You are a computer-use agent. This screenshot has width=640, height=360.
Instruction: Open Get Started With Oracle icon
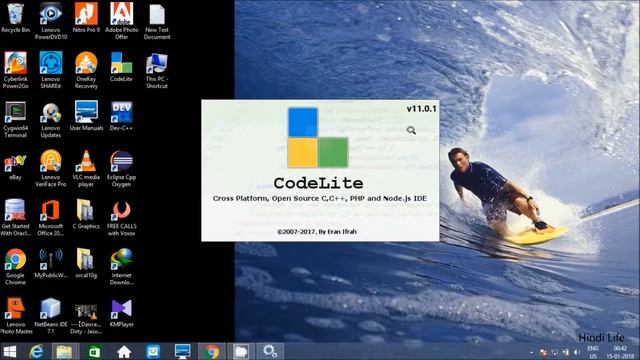click(x=16, y=217)
